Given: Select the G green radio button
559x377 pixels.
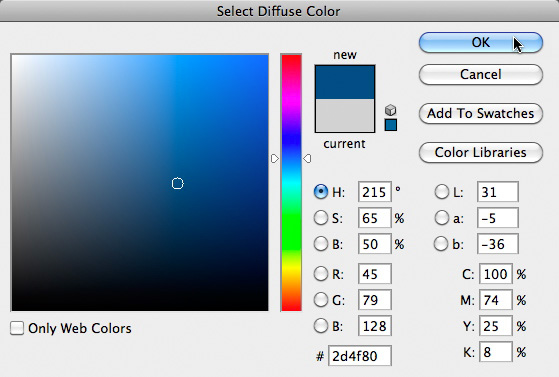Looking at the screenshot, I should pos(321,300).
